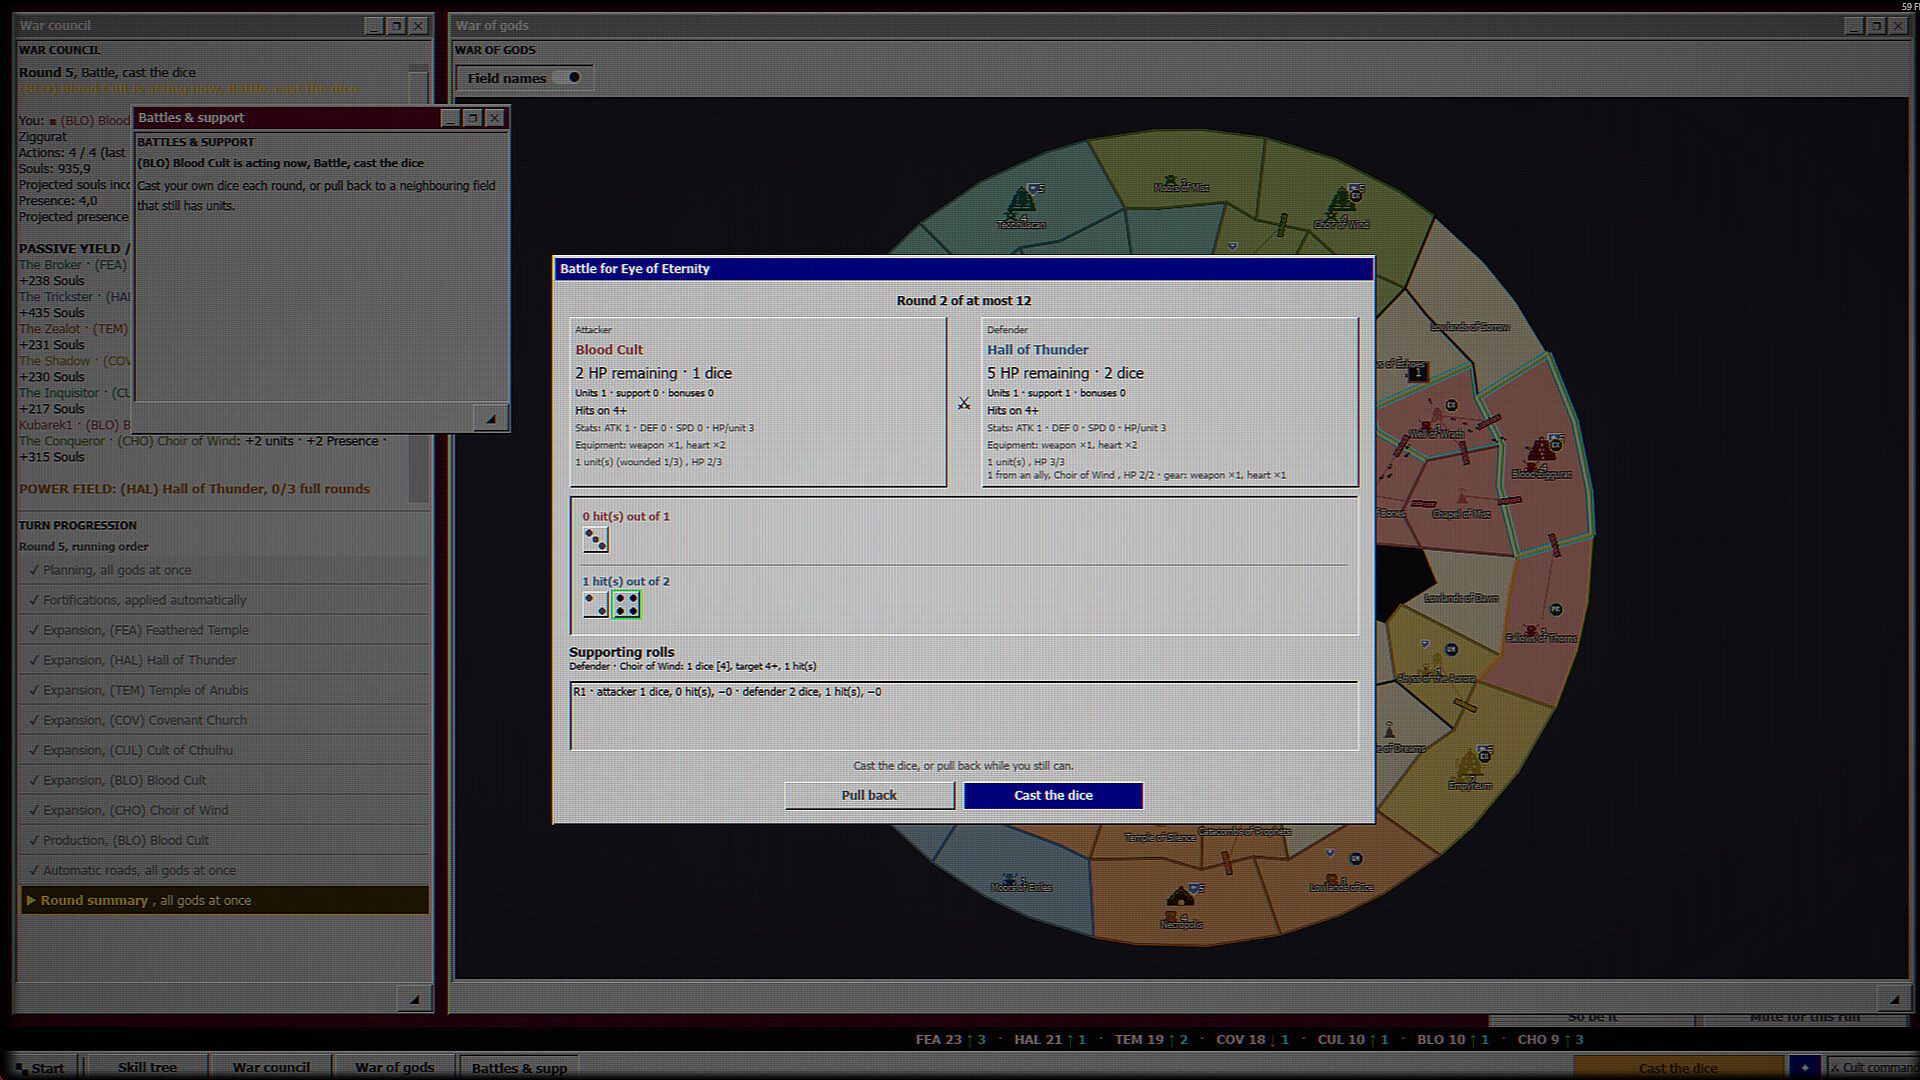Click the Cast the dice button
Screen dimensions: 1920x1080
click(x=1053, y=795)
